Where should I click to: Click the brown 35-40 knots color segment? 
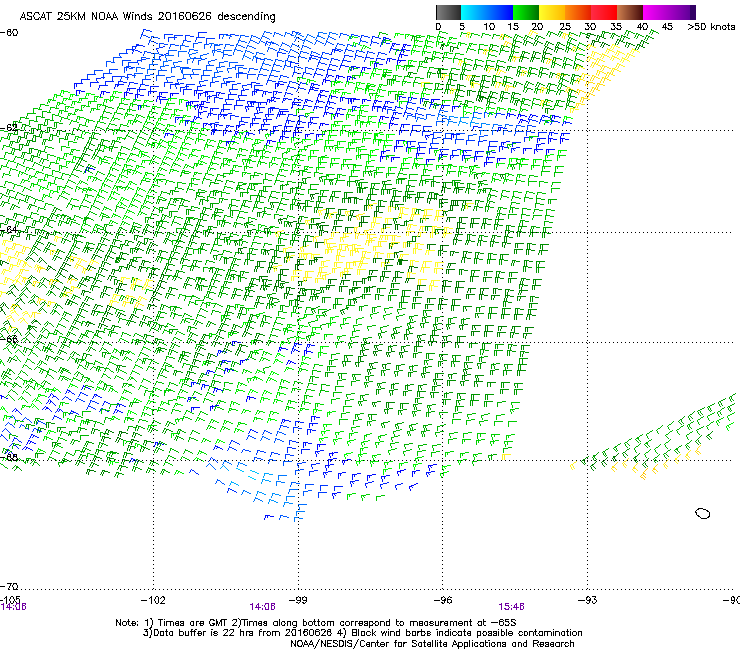[x=630, y=12]
